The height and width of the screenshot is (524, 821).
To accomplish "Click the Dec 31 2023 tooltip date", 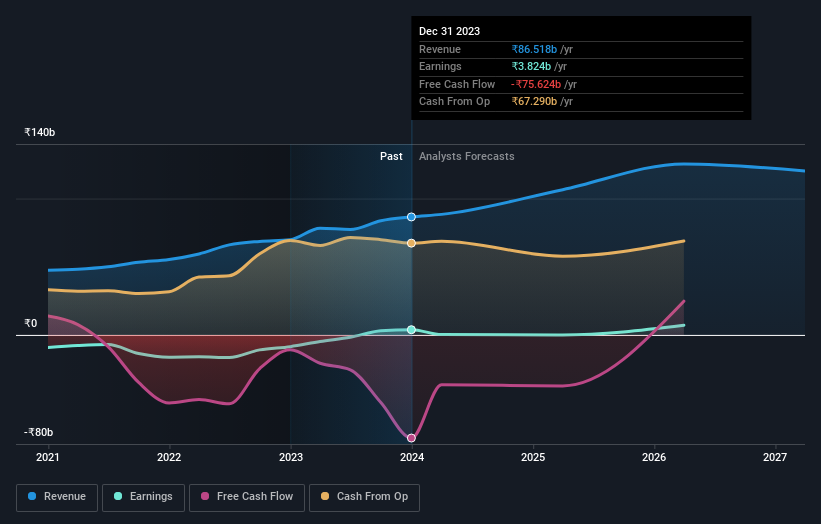I will (x=449, y=31).
